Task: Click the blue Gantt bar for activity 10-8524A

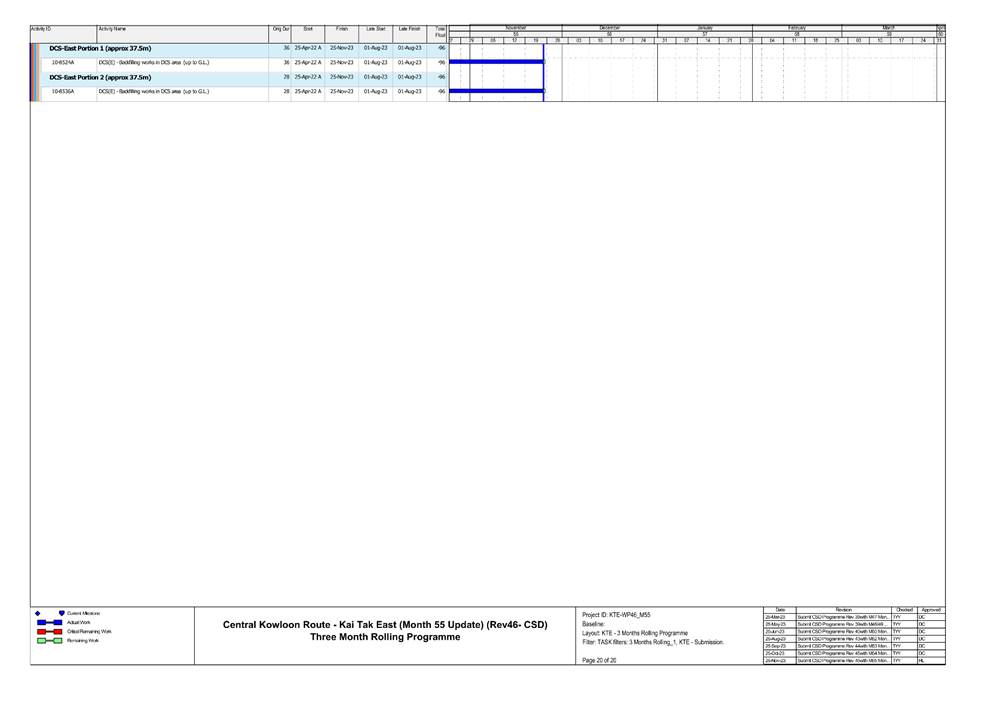Action: click(496, 62)
